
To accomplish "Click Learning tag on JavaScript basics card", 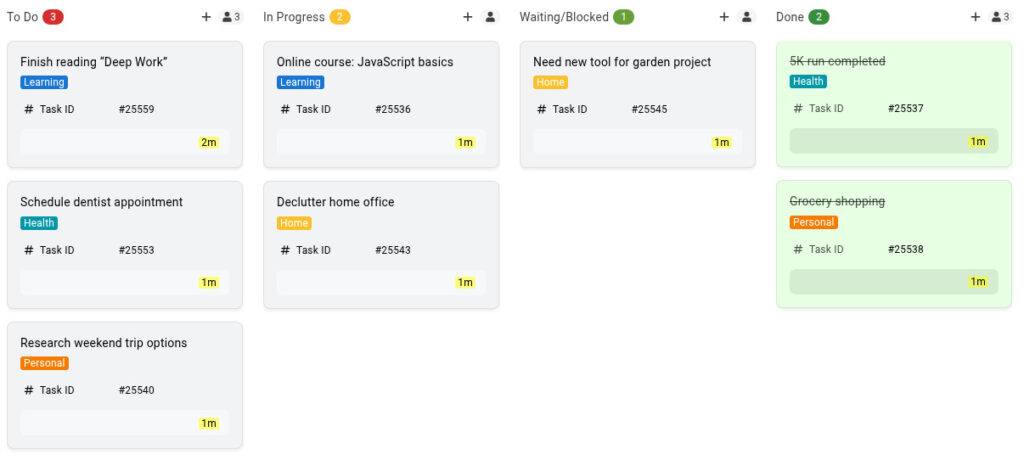I will tap(300, 82).
